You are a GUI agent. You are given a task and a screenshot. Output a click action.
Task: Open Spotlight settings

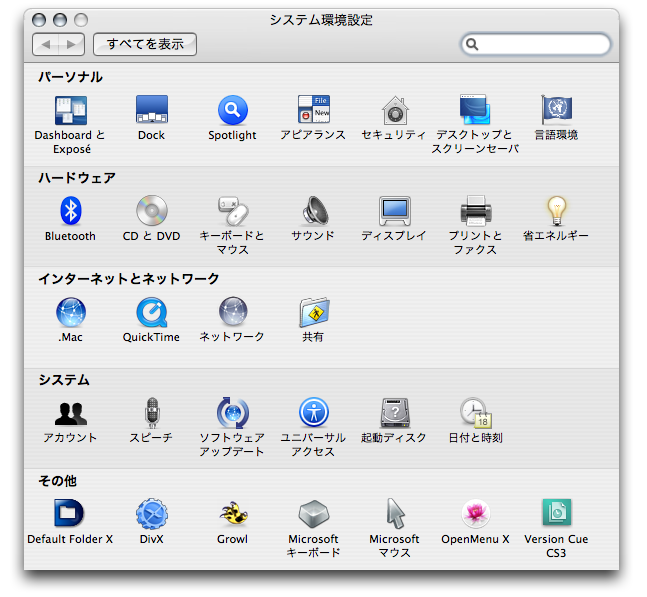click(x=232, y=112)
